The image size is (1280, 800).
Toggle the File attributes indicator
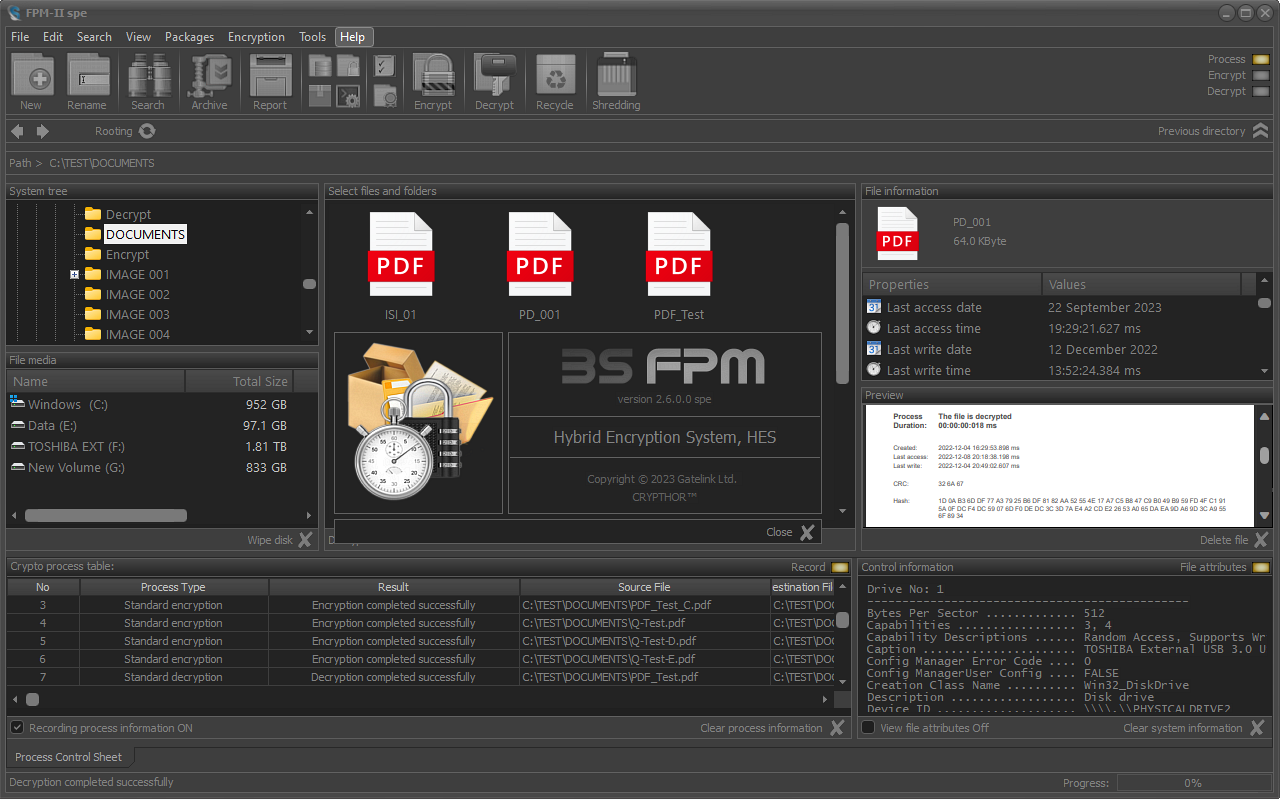pyautogui.click(x=1260, y=567)
